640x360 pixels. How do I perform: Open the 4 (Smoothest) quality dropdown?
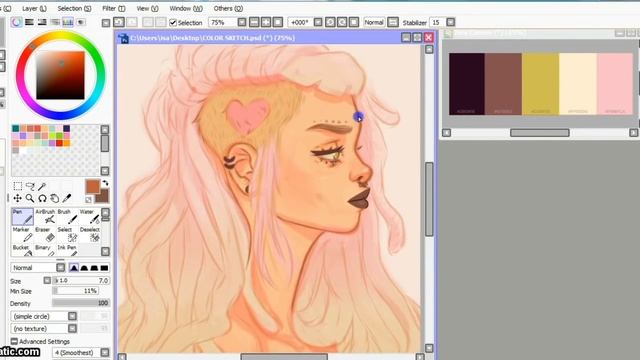point(105,352)
